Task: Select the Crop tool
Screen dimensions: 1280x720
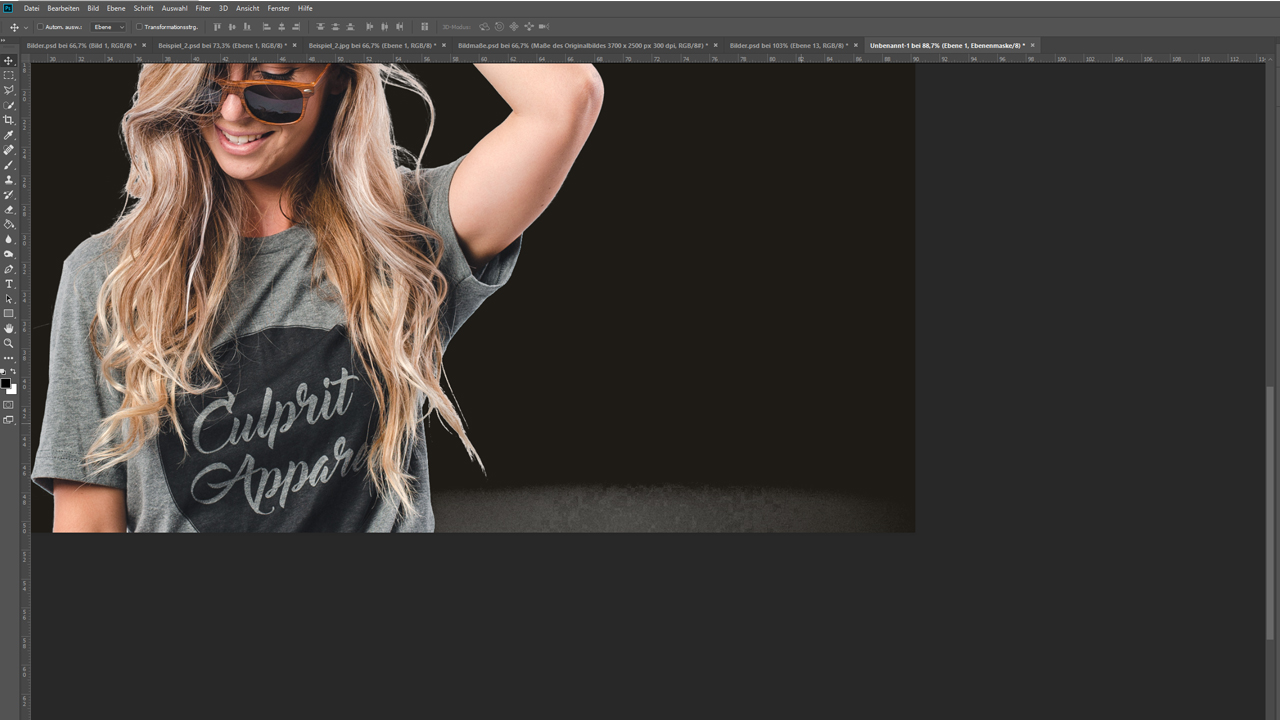Action: (9, 120)
